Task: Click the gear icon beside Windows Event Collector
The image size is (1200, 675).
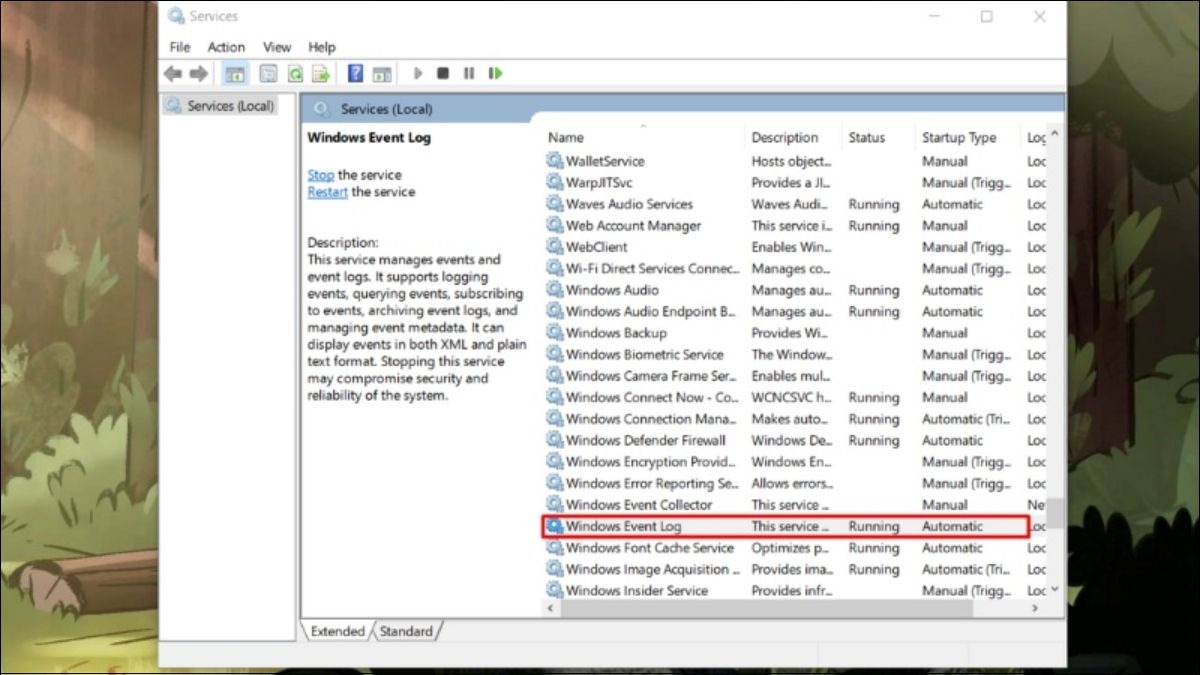Action: pos(555,505)
